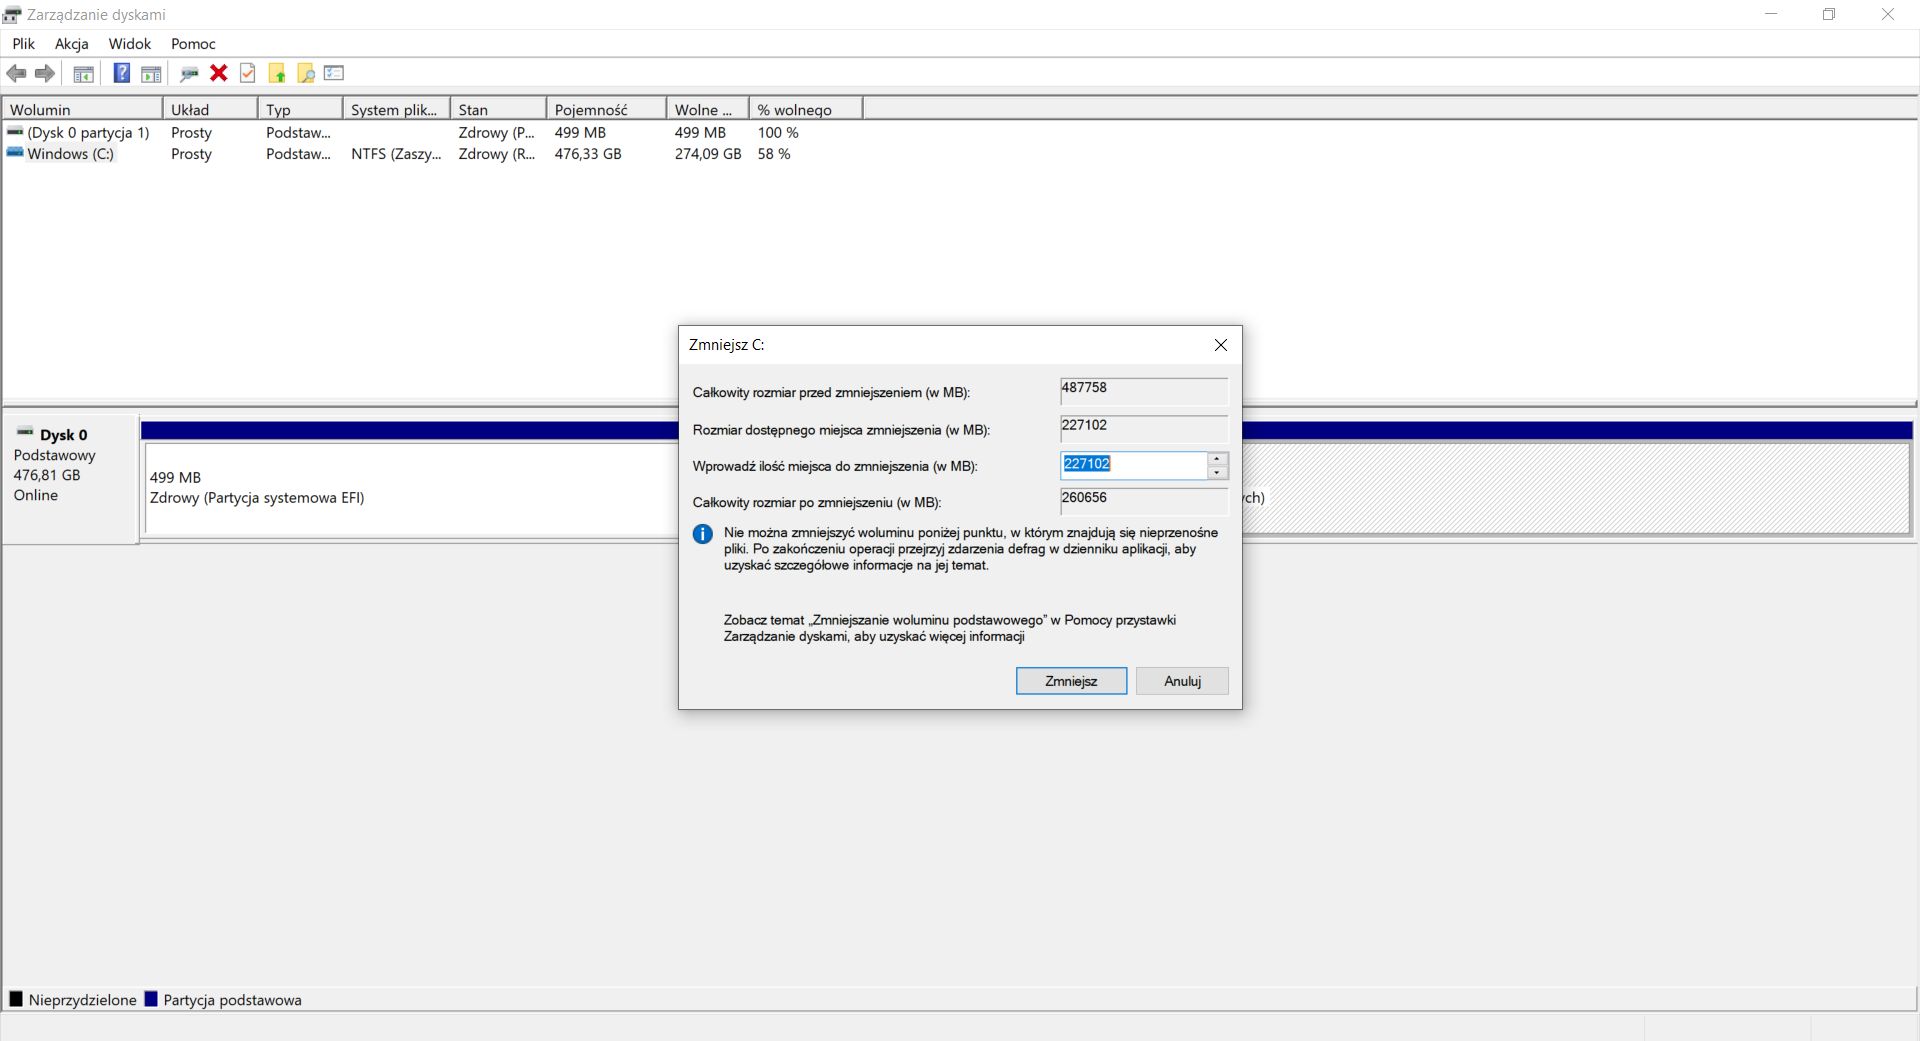Open the Widok menu

tap(129, 44)
